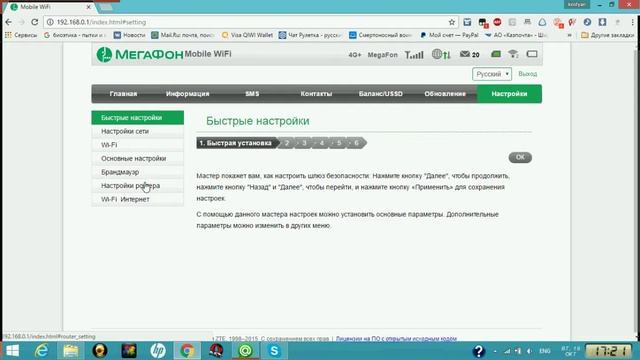This screenshot has height=360, width=640.
Task: Open language dropdown showing Русский
Action: [492, 74]
